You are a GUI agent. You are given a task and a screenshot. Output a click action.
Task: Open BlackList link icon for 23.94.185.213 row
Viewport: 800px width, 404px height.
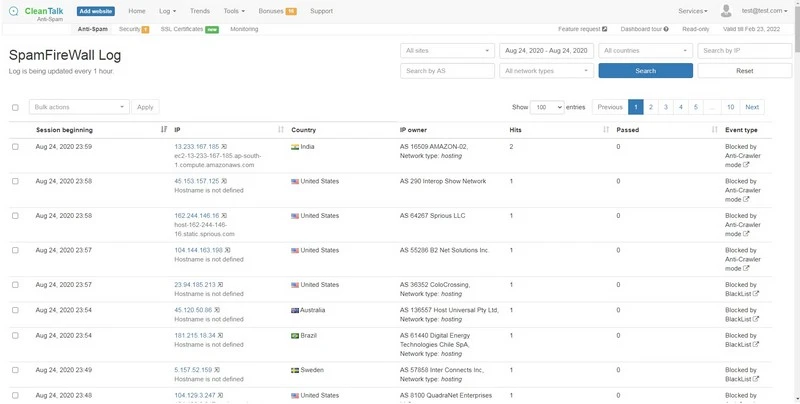(756, 294)
